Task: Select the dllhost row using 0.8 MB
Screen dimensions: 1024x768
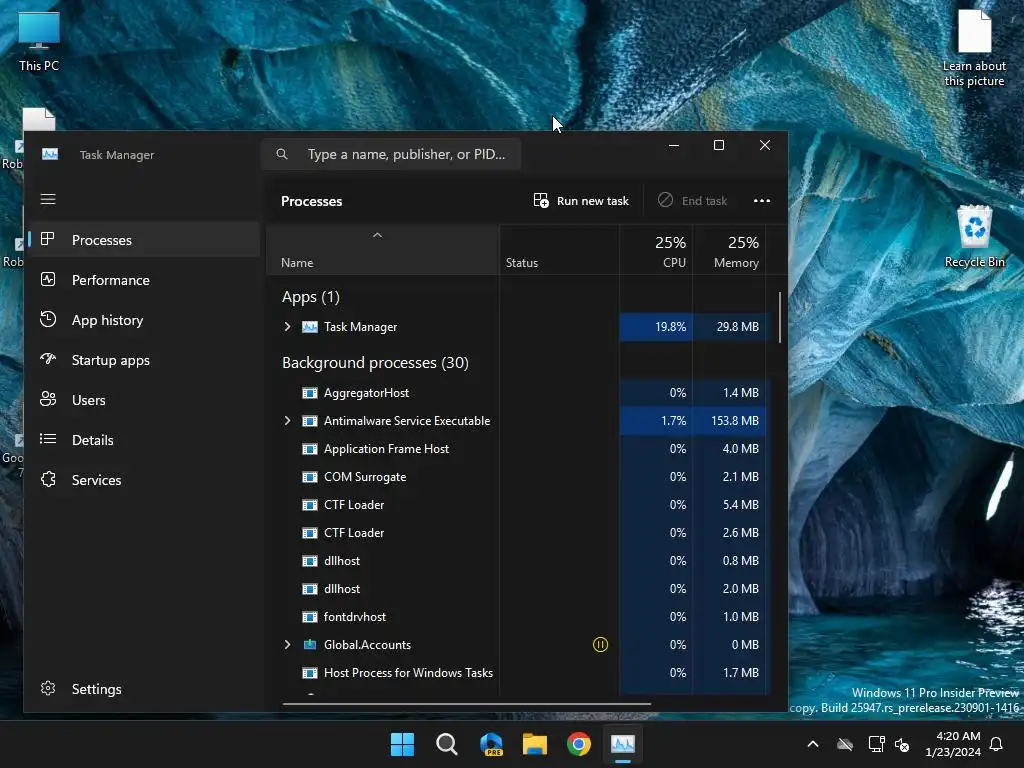Action: tap(520, 561)
